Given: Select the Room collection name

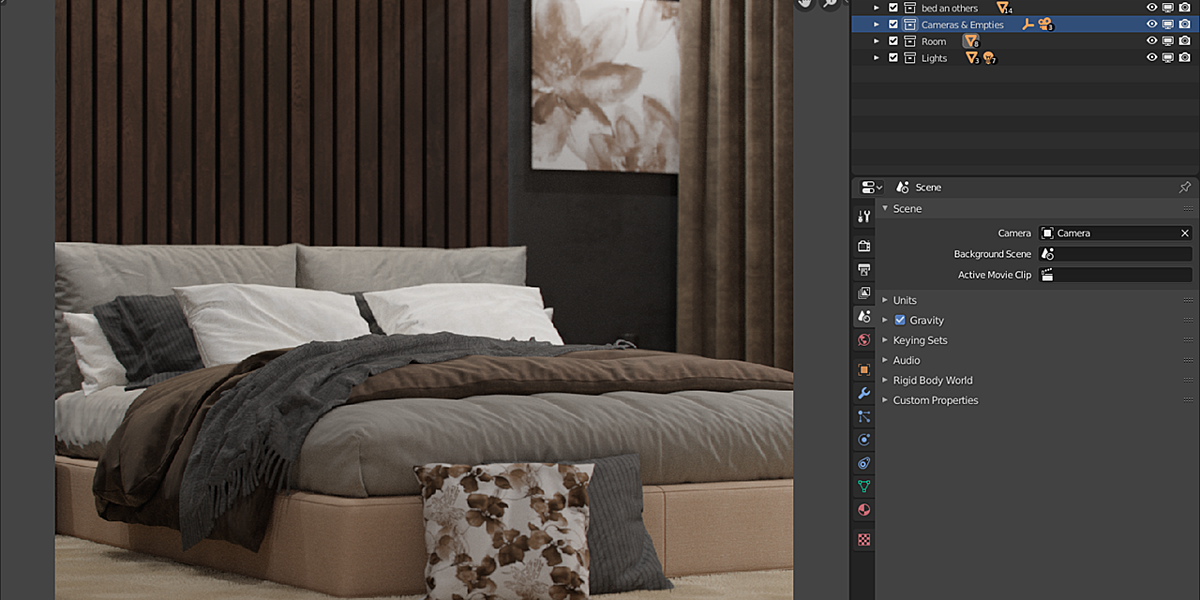Looking at the screenshot, I should click(x=933, y=41).
